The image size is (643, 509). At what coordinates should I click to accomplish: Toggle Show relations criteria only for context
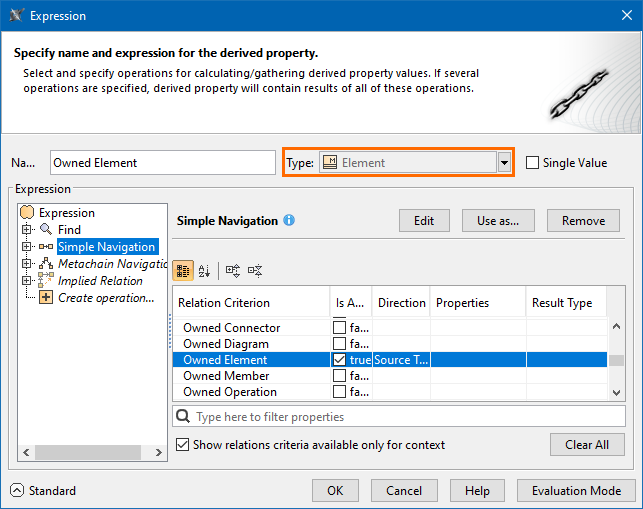[182, 444]
